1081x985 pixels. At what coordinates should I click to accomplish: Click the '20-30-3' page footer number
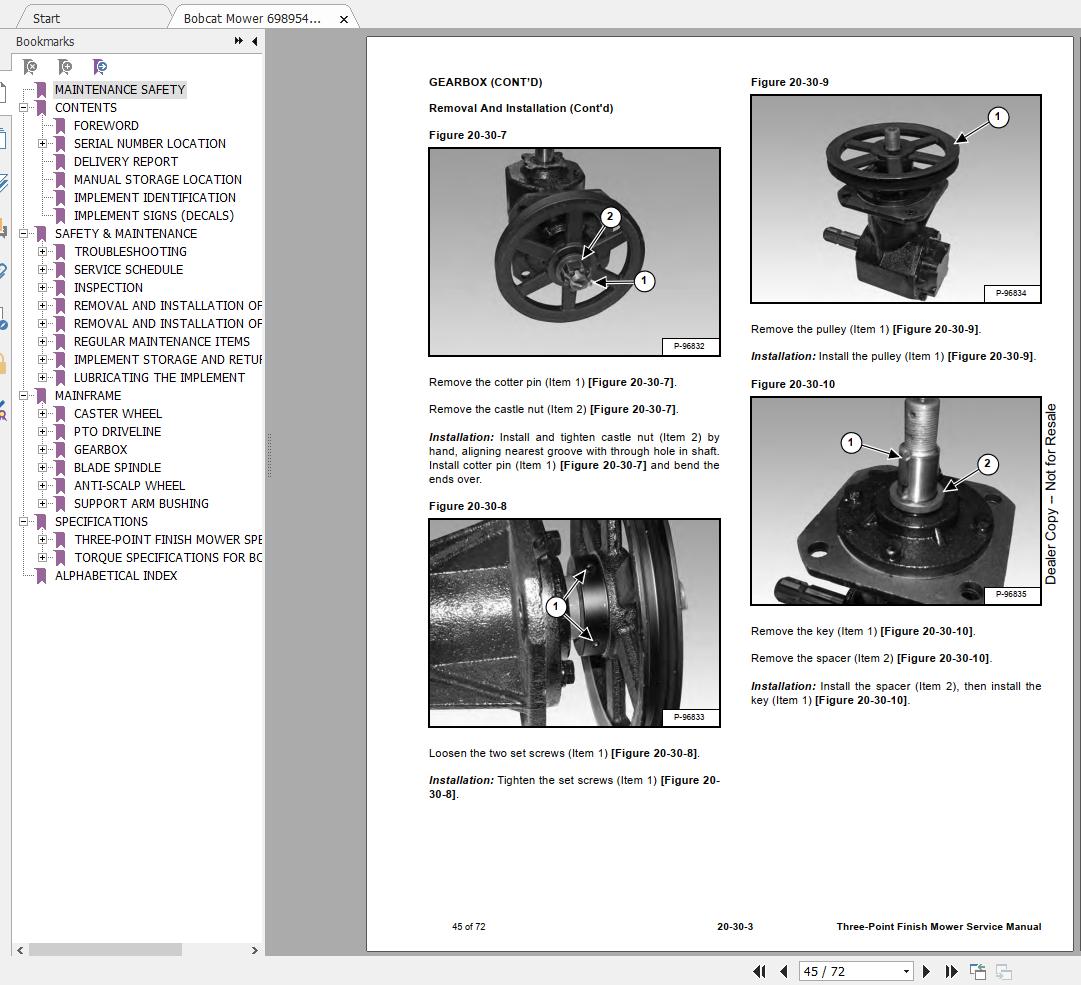point(735,926)
